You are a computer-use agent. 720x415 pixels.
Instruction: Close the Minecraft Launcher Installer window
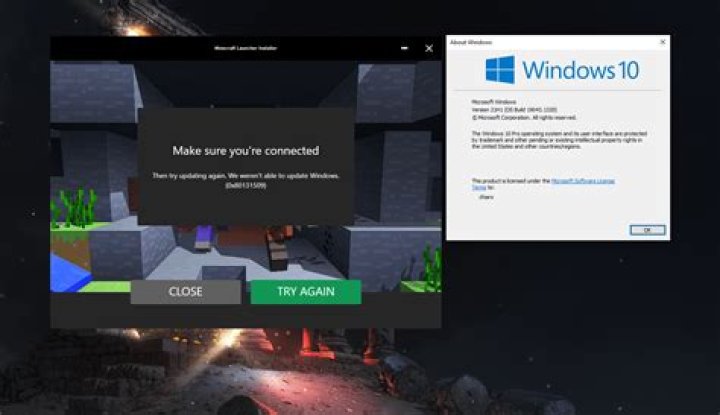click(x=429, y=48)
